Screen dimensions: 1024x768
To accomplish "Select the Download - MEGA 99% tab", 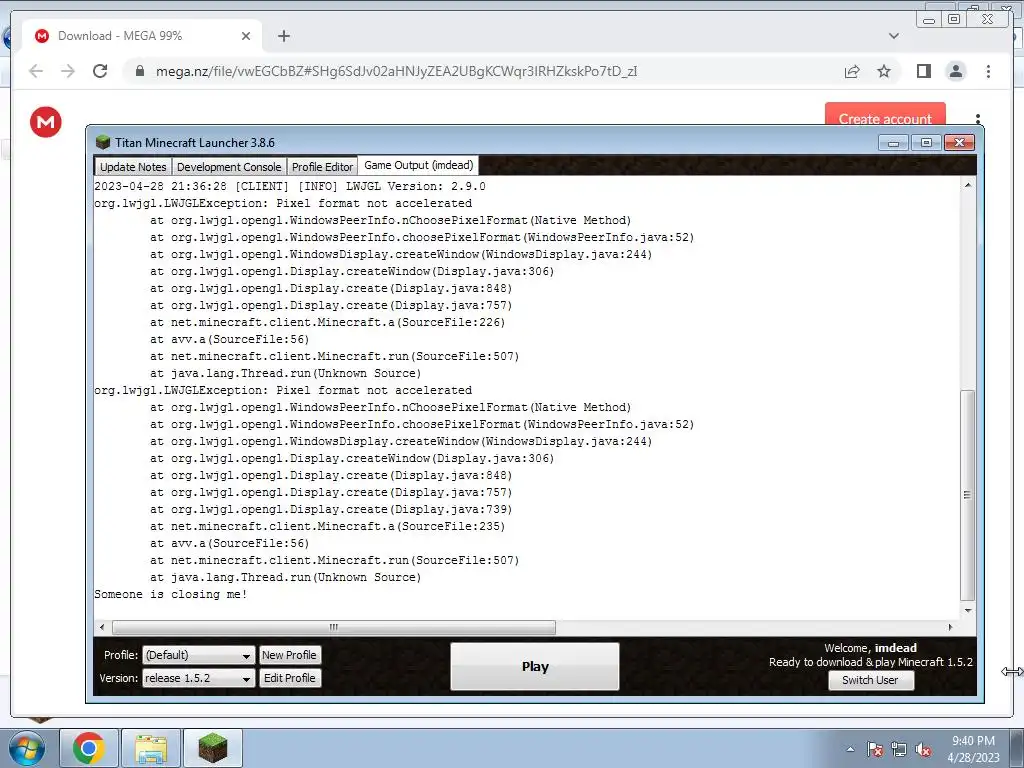I will pos(142,36).
